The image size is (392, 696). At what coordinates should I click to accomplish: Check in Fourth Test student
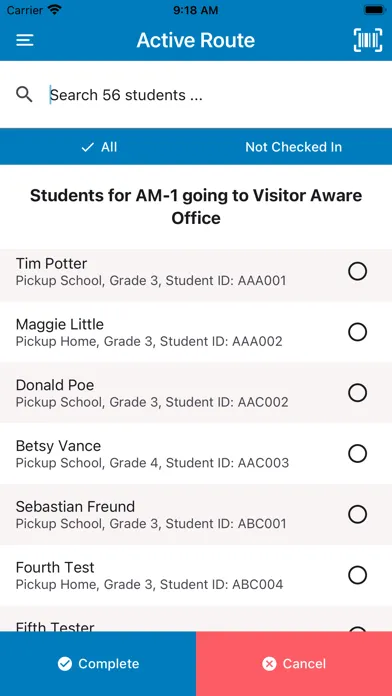(x=357, y=575)
